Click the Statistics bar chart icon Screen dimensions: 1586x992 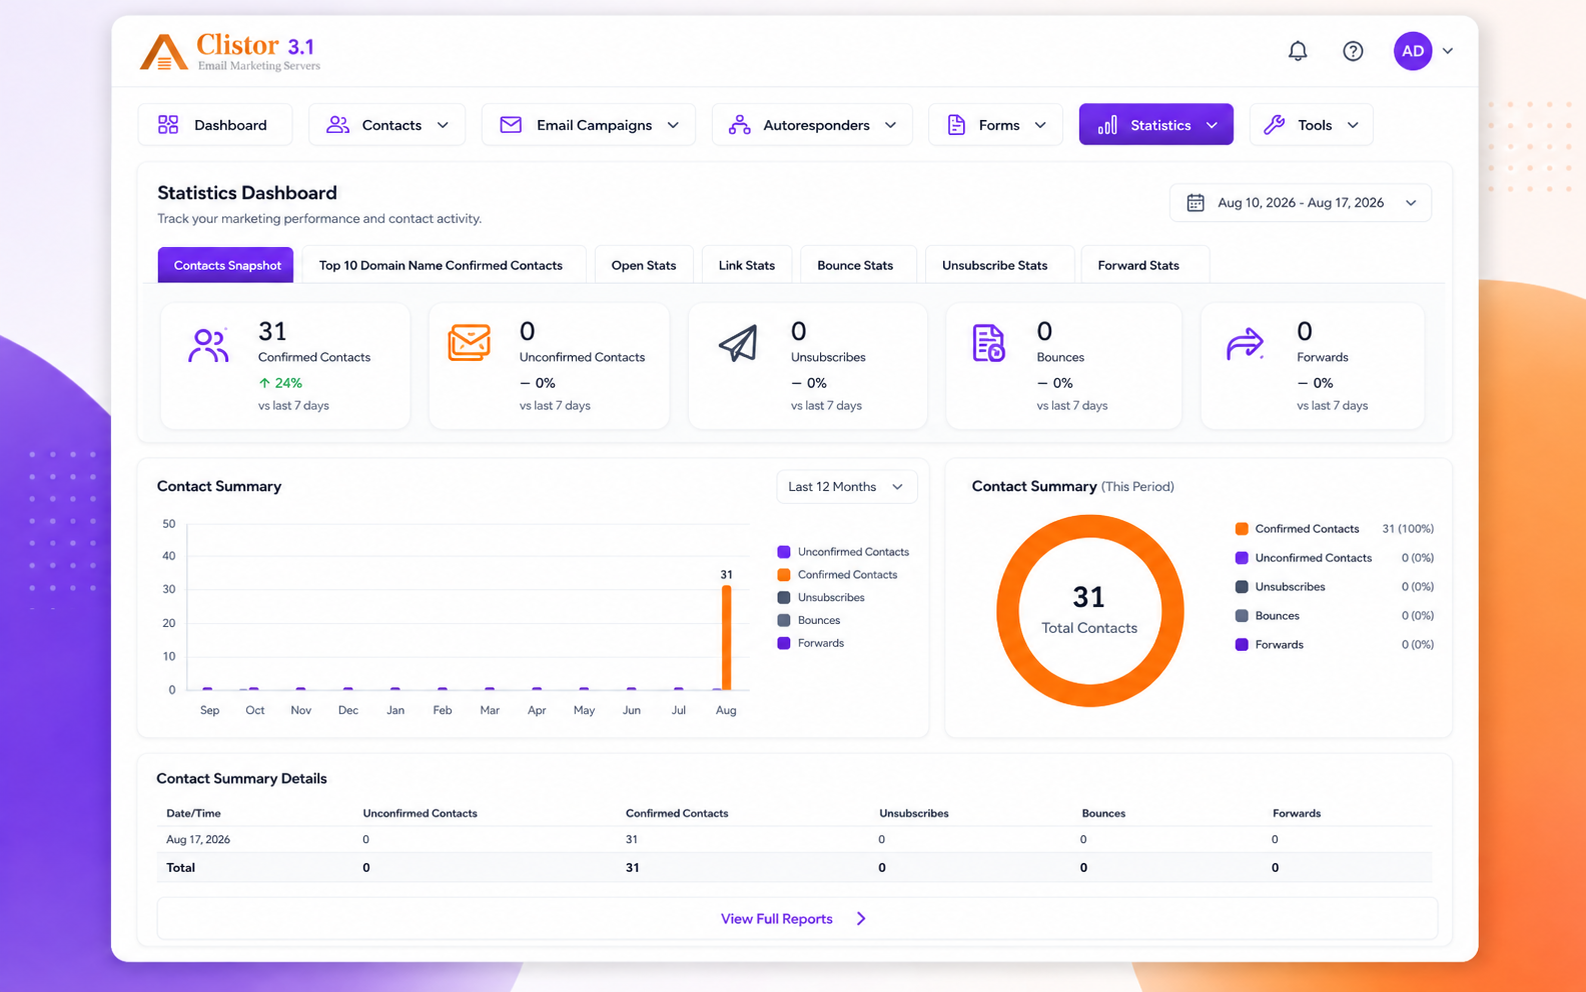click(1107, 125)
